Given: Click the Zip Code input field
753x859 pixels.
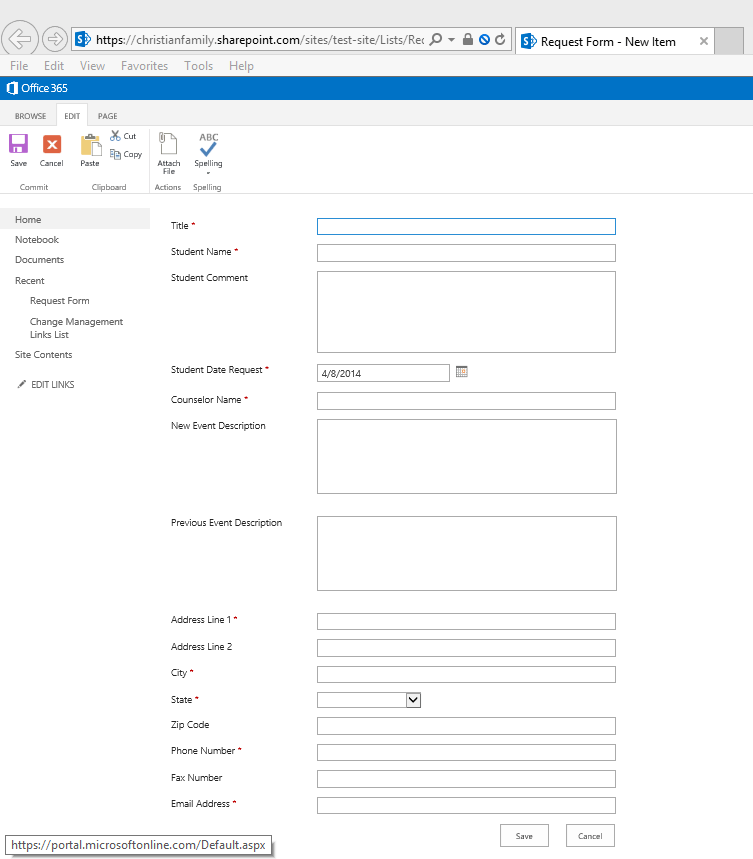Looking at the screenshot, I should coord(466,726).
